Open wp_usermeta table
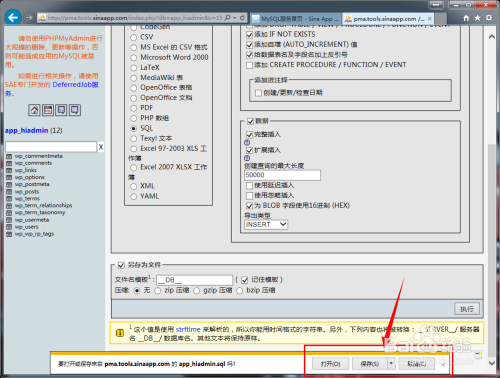This screenshot has width=500, height=378. 32,220
